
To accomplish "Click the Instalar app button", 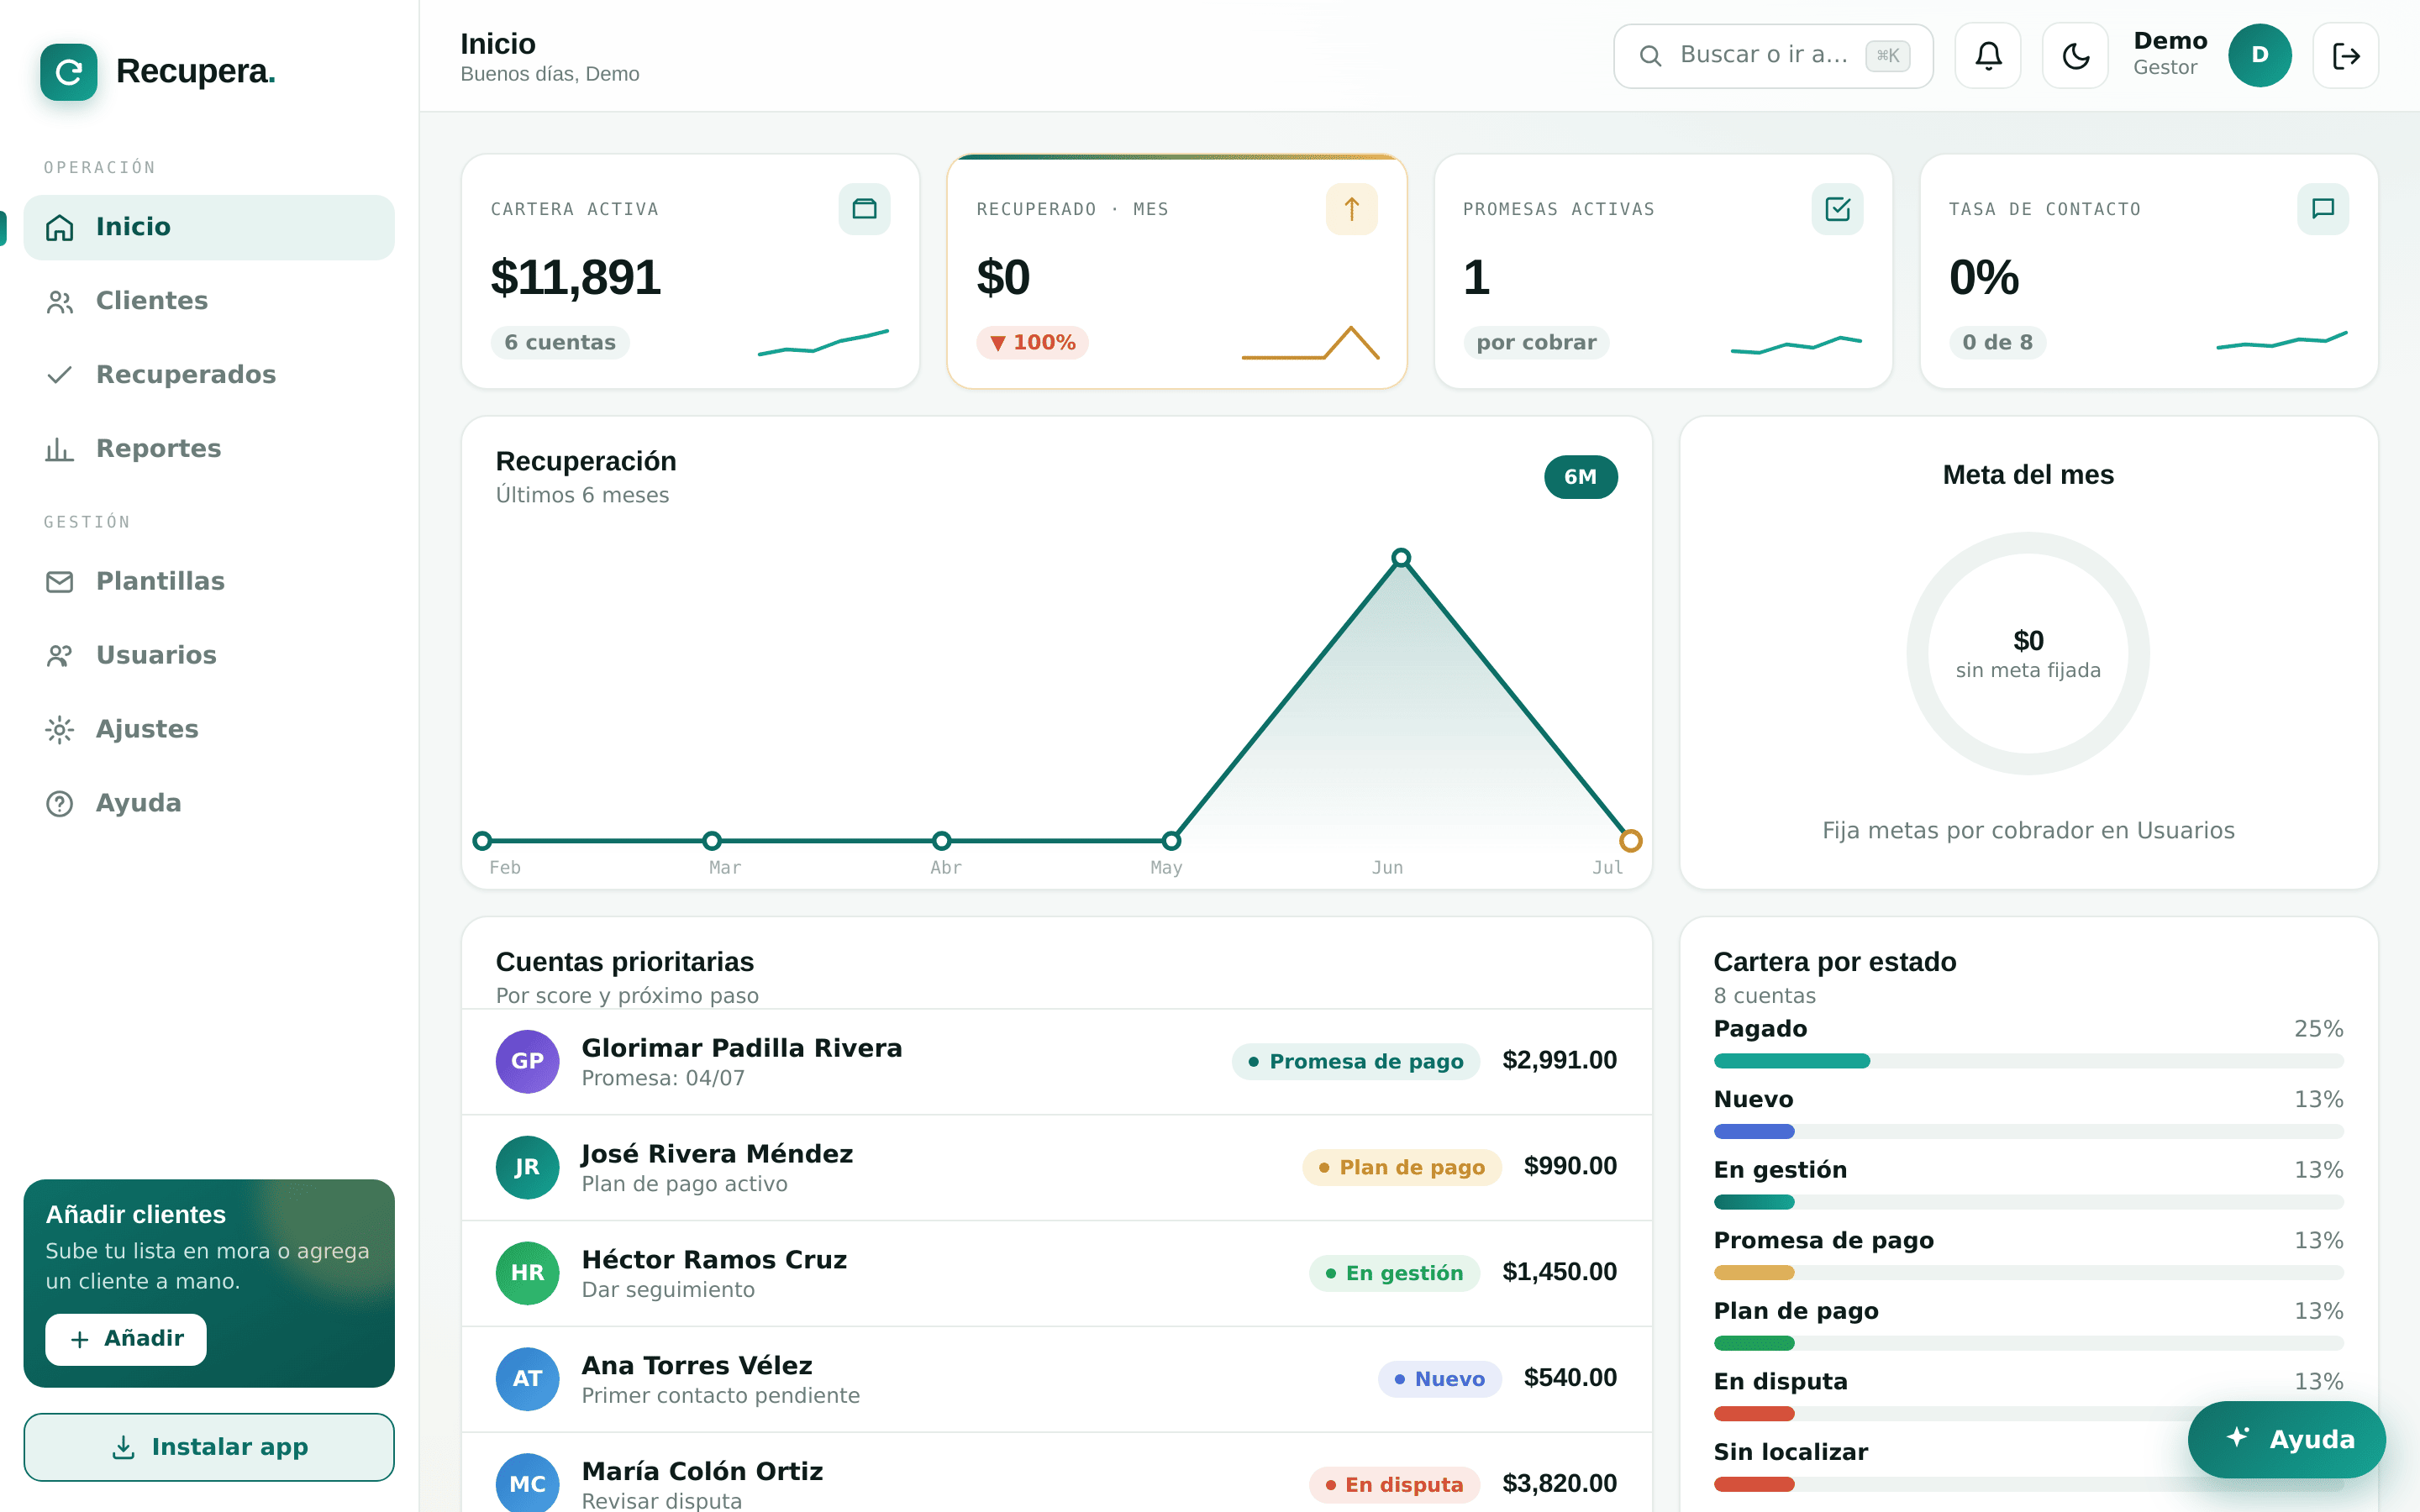I will click(x=209, y=1447).
